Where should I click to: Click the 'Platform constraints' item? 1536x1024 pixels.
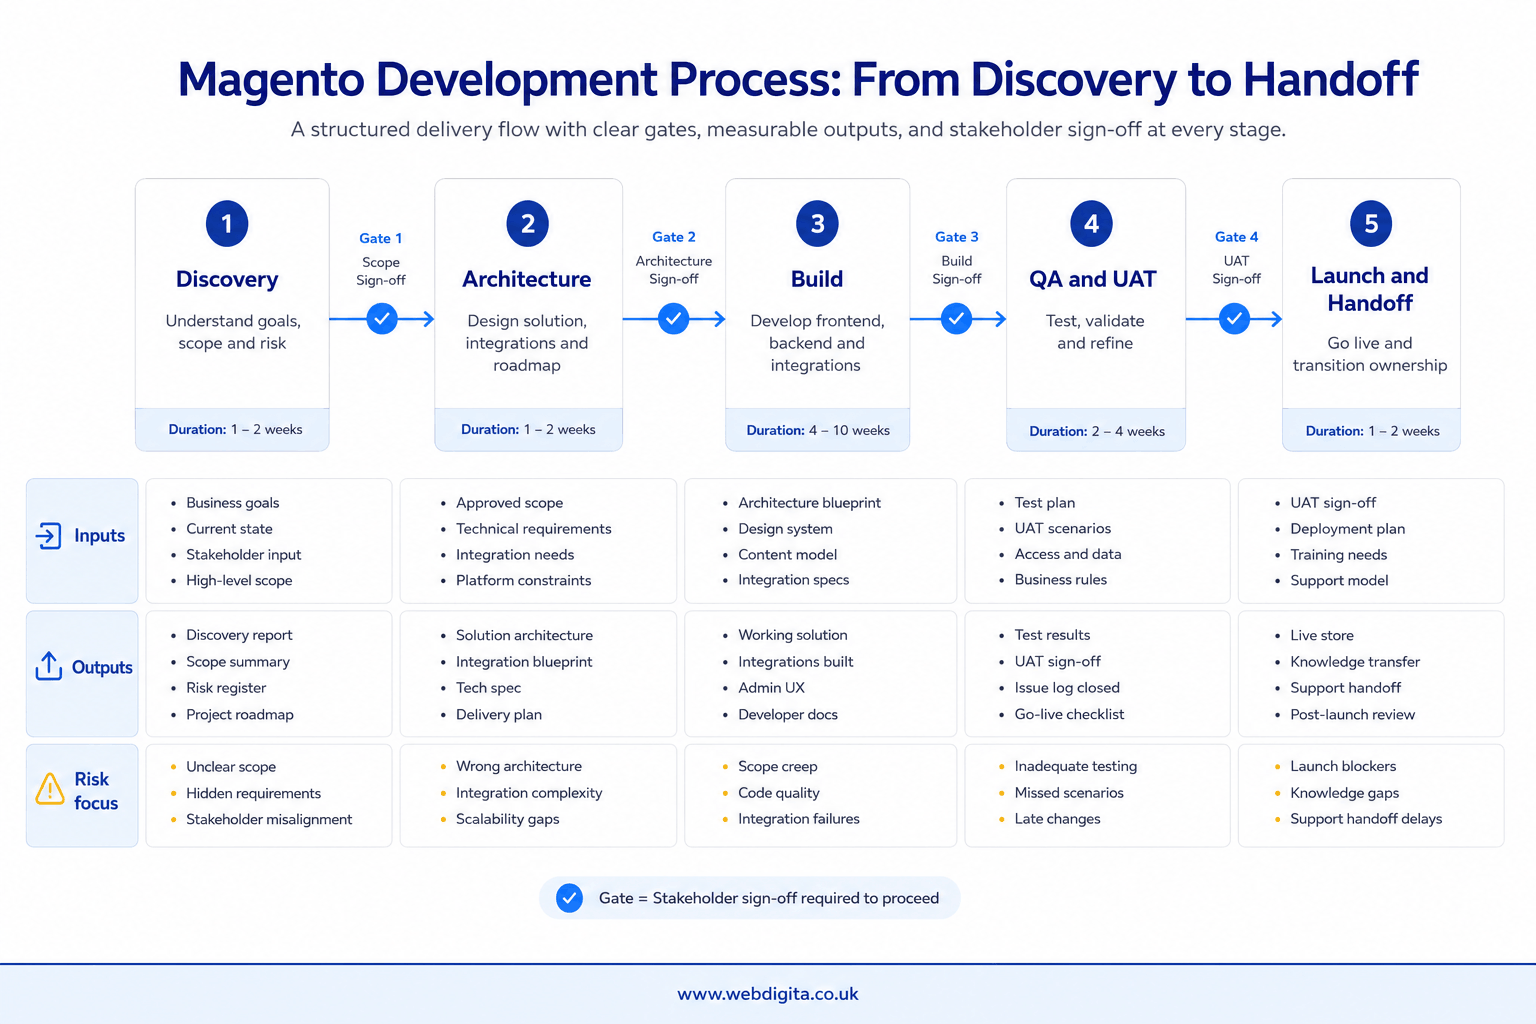pos(523,580)
